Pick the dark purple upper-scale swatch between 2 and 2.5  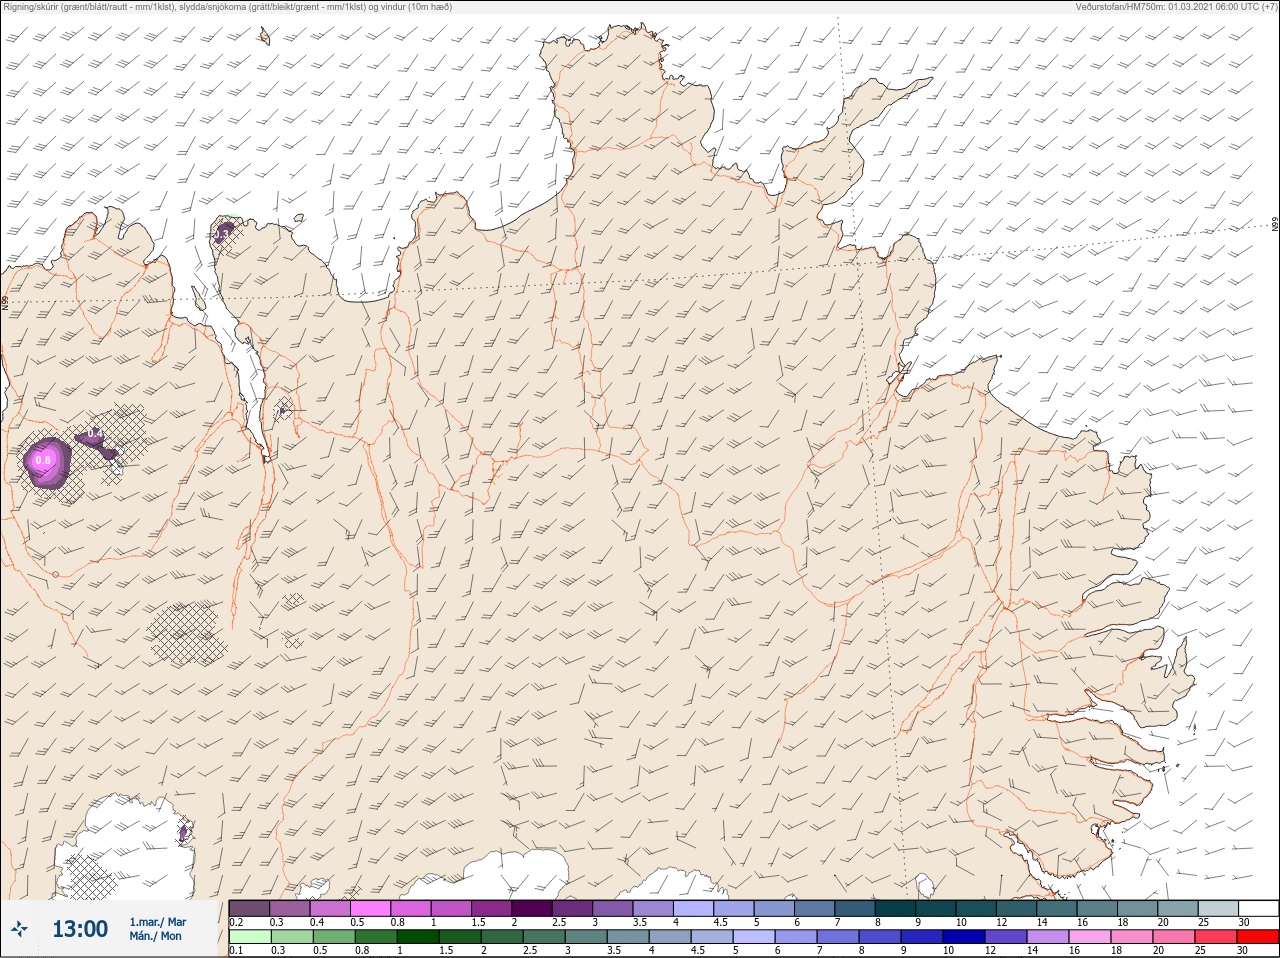click(x=532, y=908)
